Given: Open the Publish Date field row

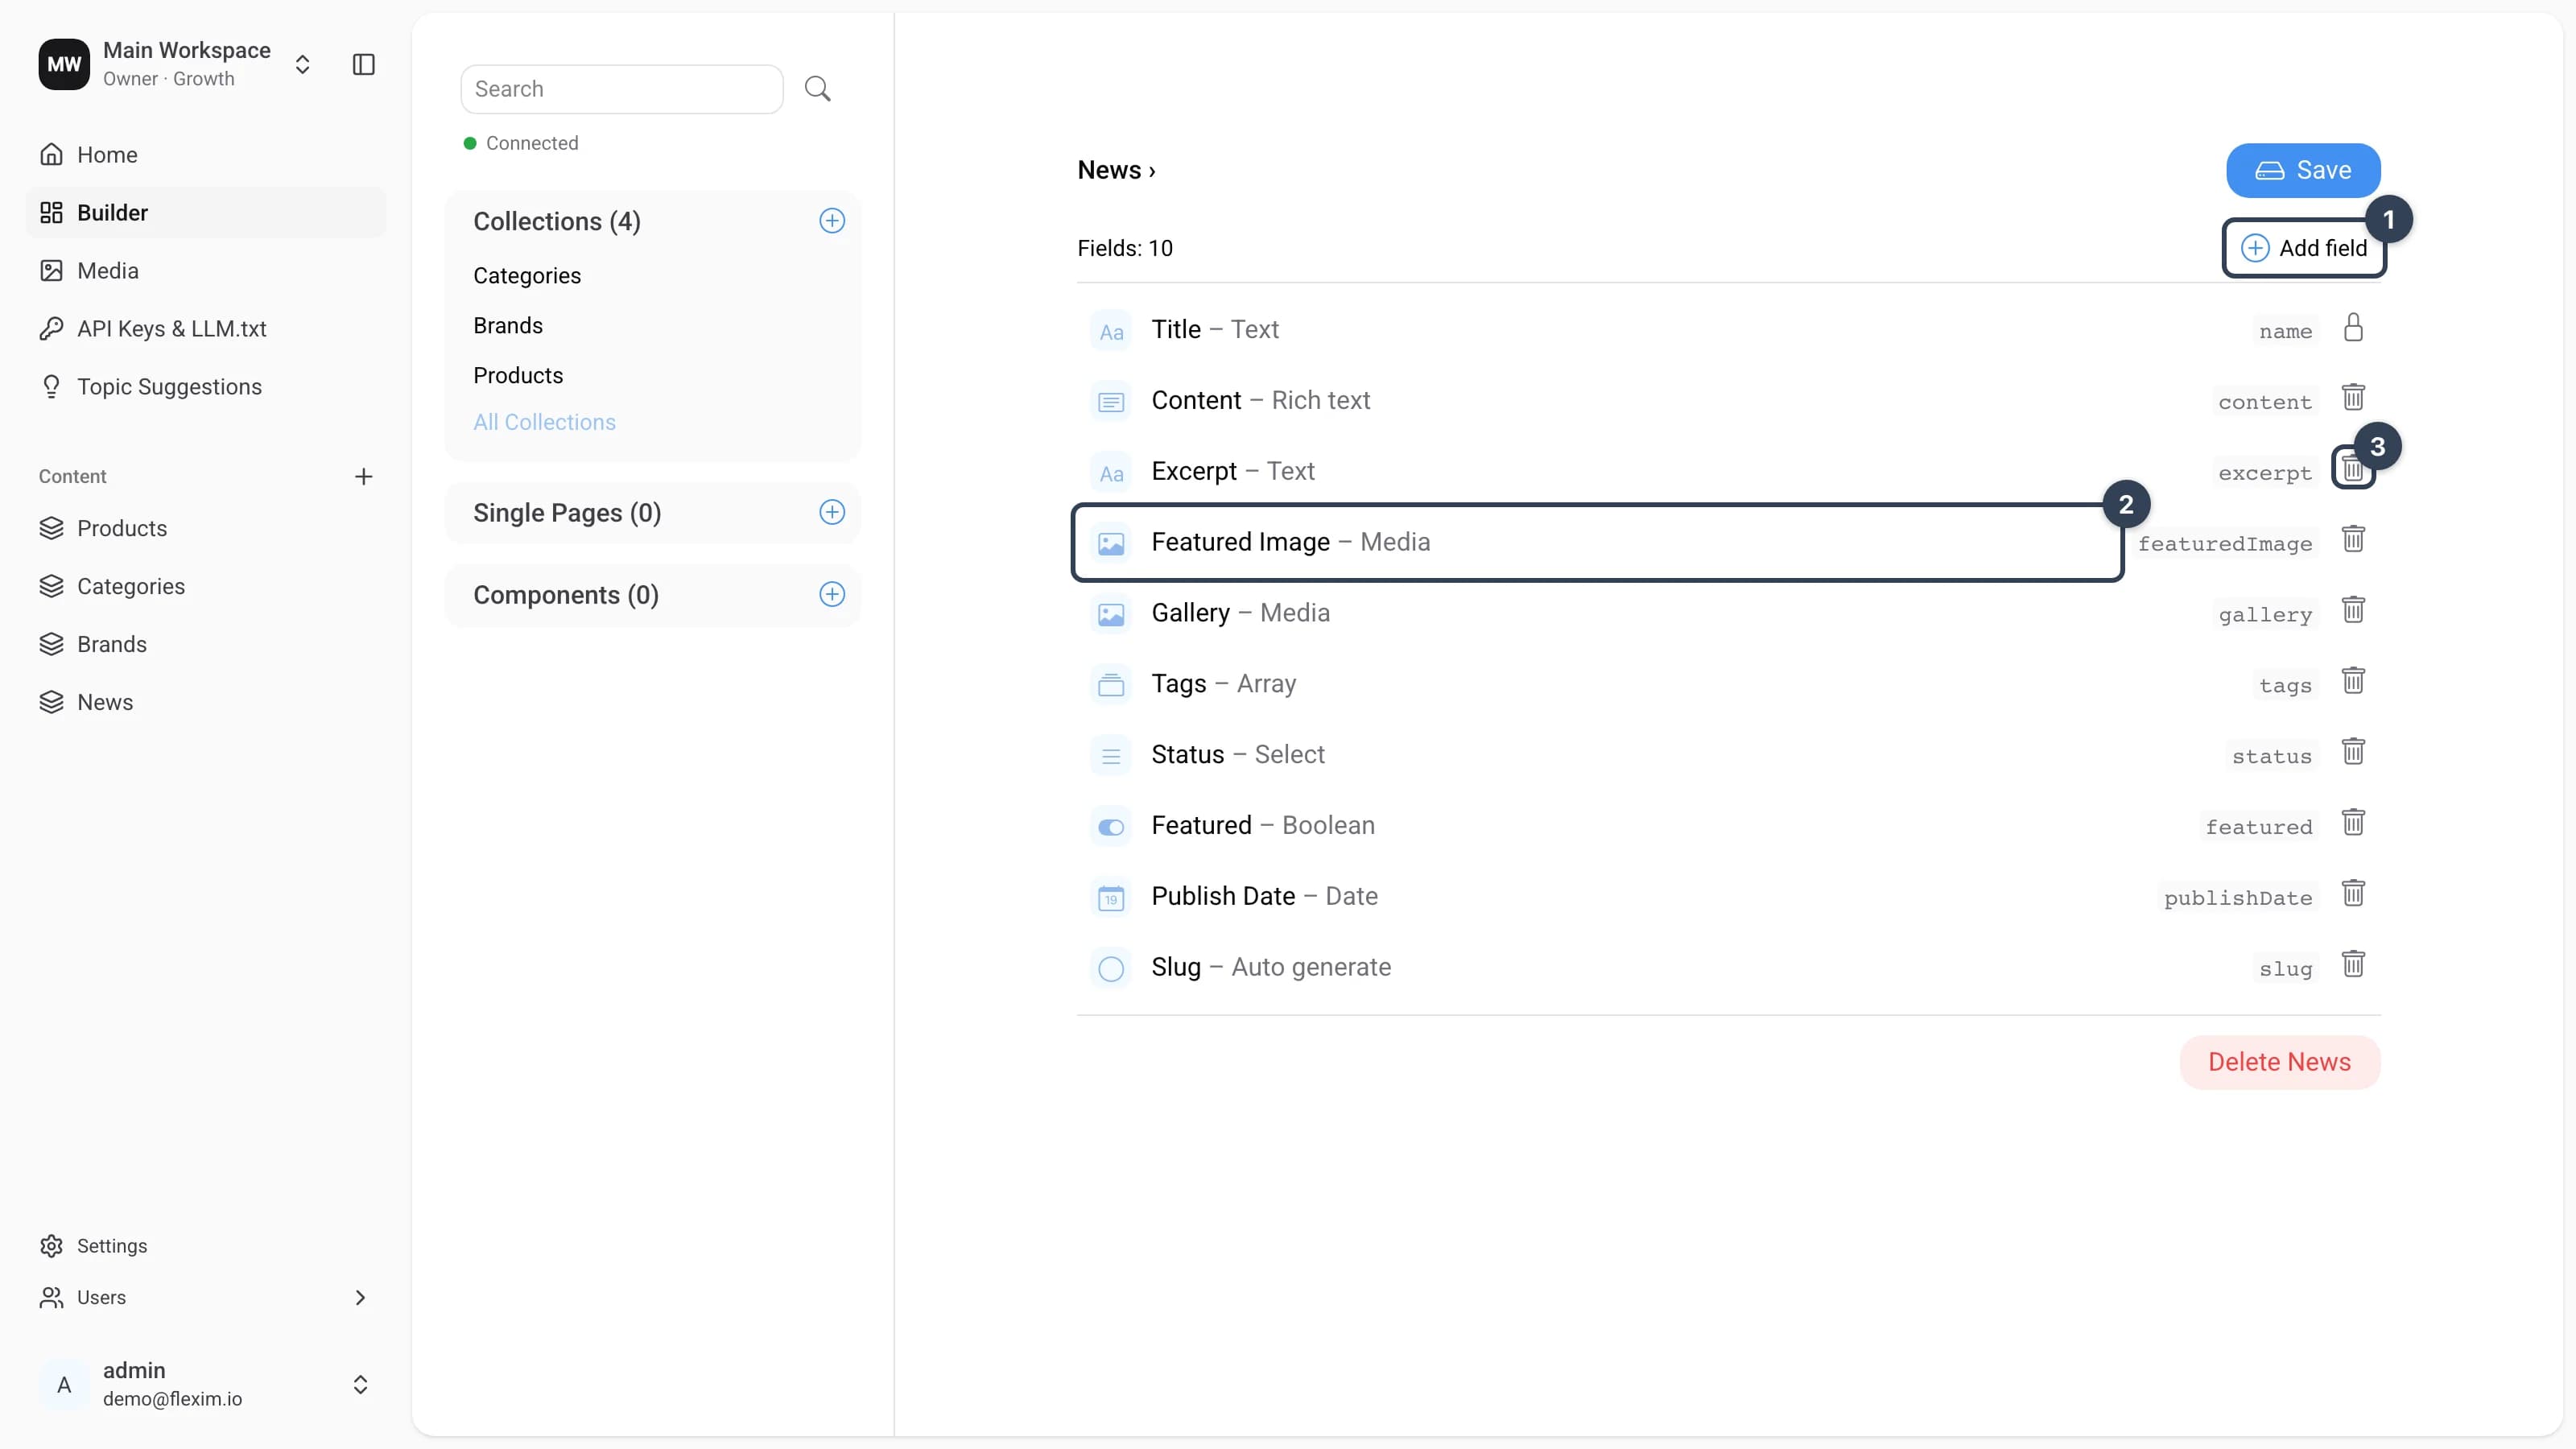Looking at the screenshot, I should click(1729, 897).
